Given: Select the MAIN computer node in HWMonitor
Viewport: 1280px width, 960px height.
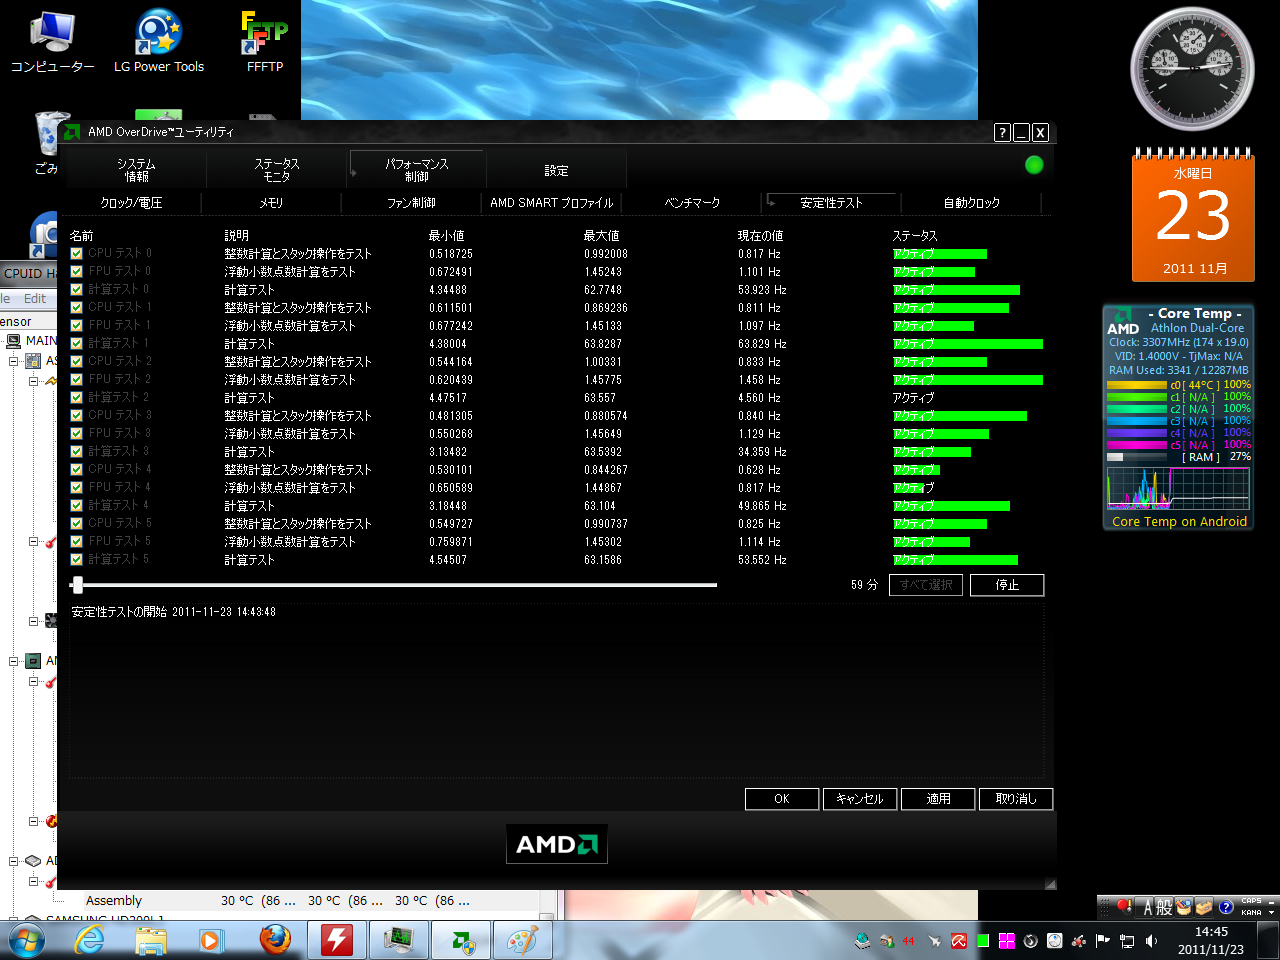Looking at the screenshot, I should (x=34, y=341).
